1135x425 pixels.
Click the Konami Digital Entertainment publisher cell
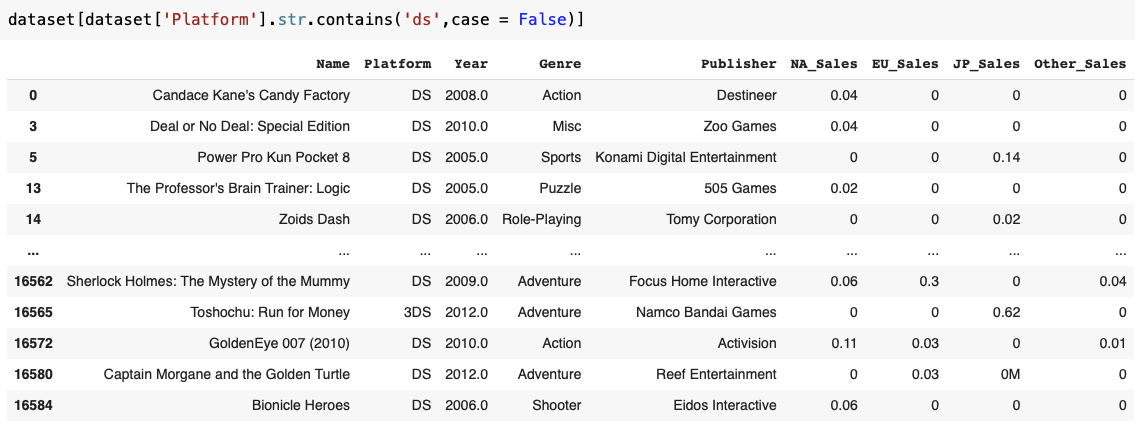(x=685, y=157)
